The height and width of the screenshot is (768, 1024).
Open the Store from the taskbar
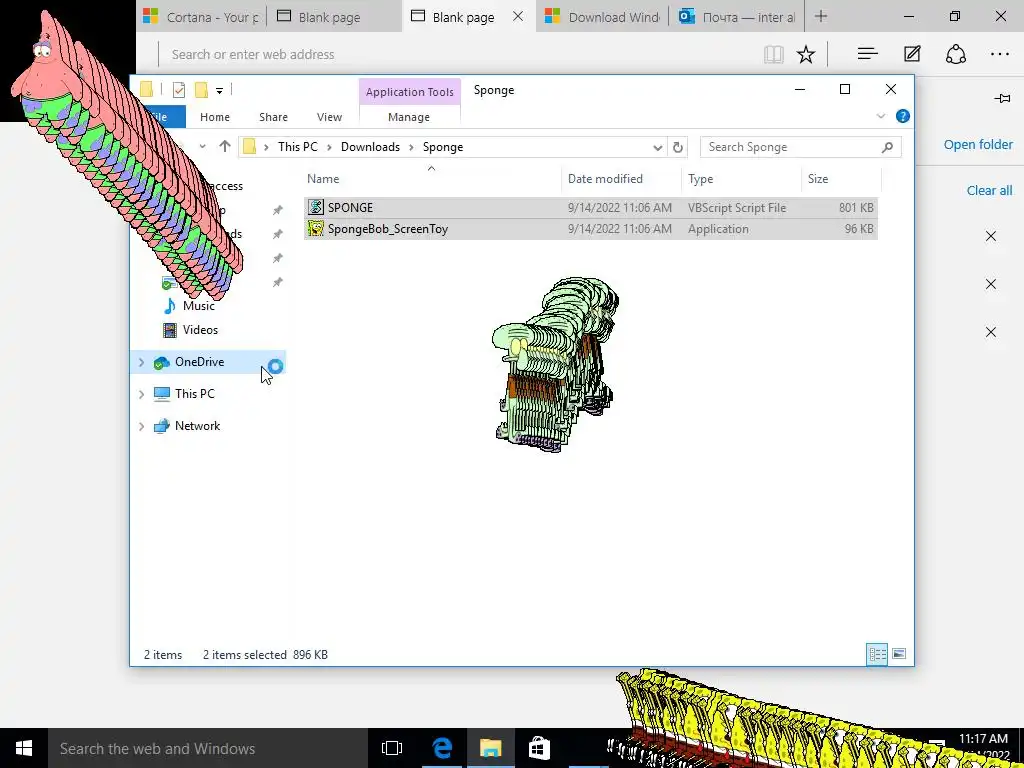[539, 748]
